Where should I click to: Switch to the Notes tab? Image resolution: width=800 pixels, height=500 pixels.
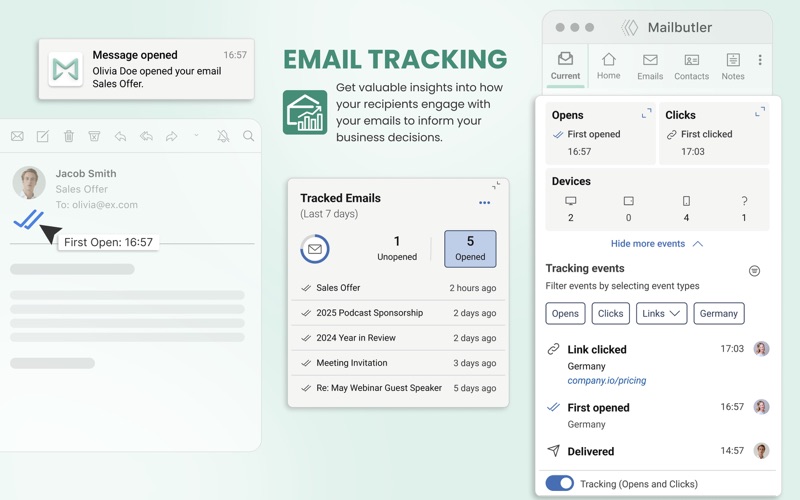(733, 66)
